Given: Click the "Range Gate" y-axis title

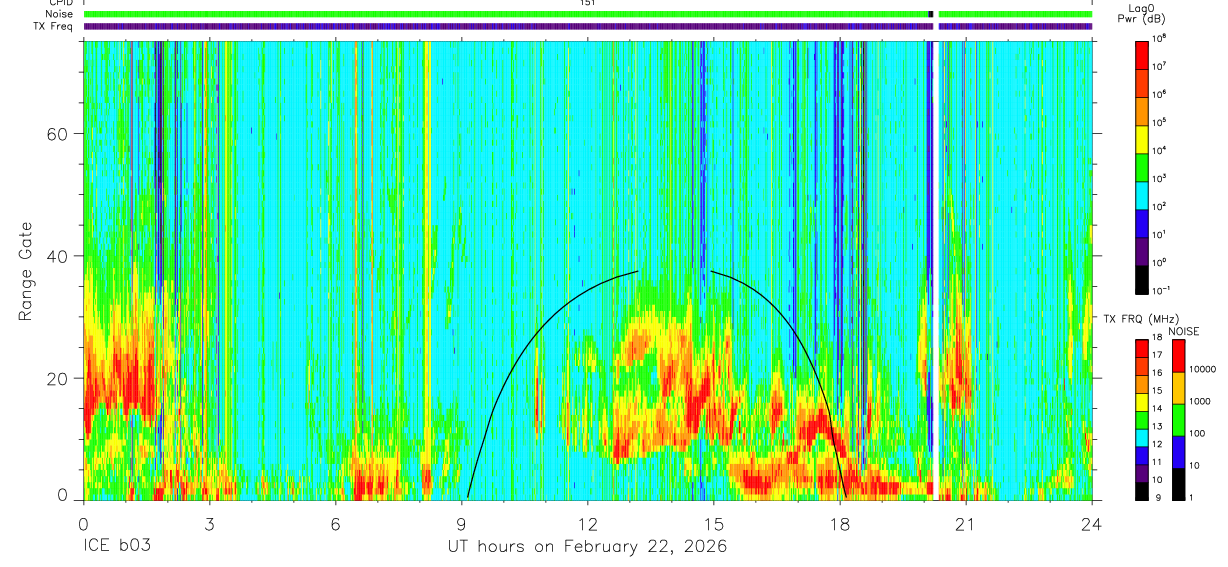Looking at the screenshot, I should (26, 271).
